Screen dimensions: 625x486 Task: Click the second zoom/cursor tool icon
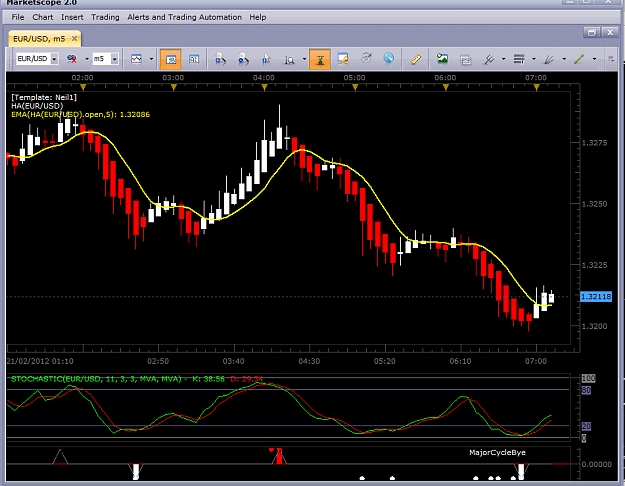point(243,59)
